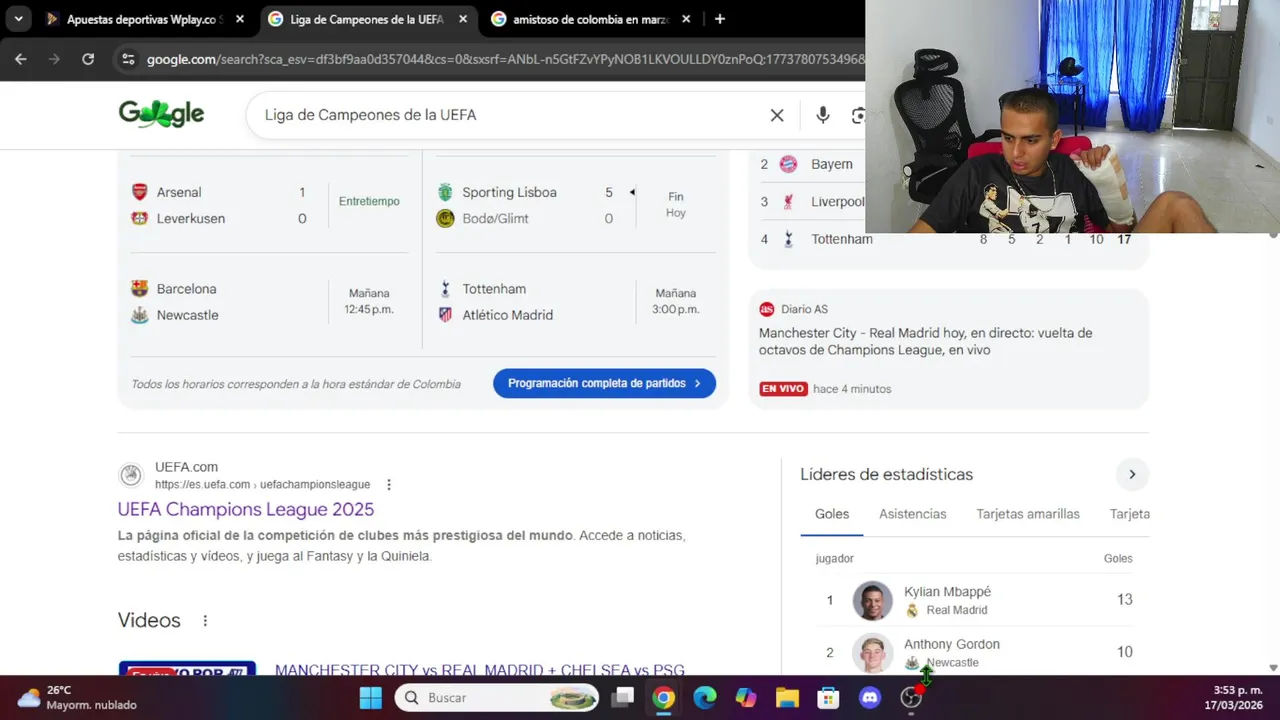Open Kylian Mbappé player row

975,600
